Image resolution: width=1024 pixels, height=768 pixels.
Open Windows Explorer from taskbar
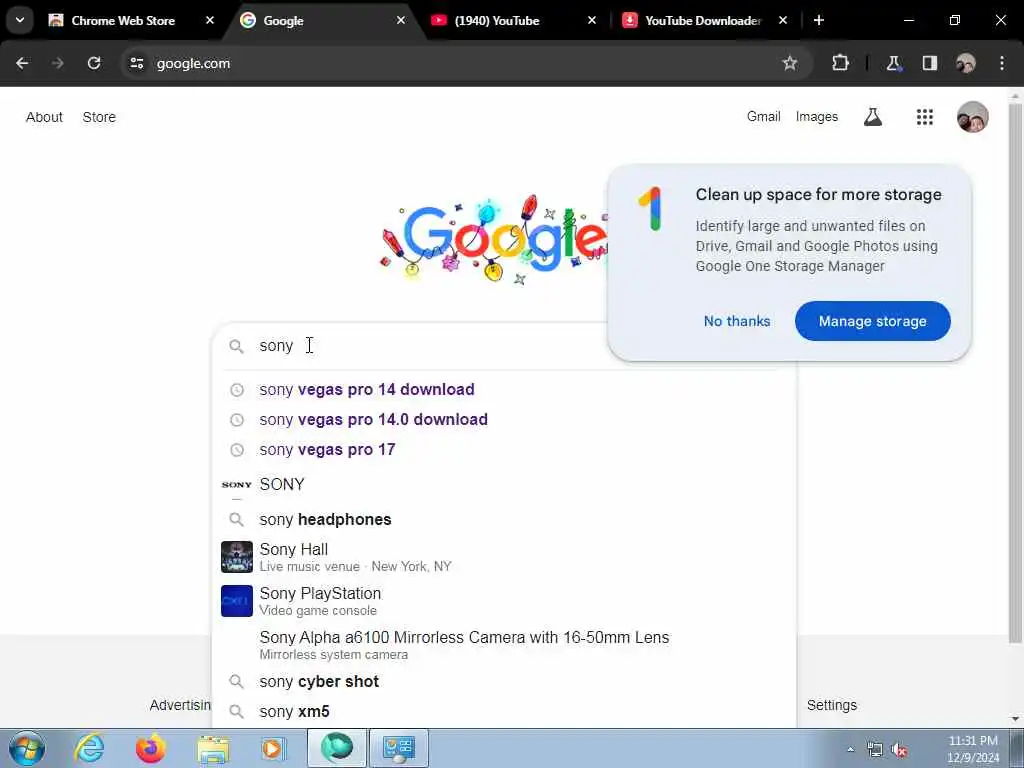coord(213,748)
